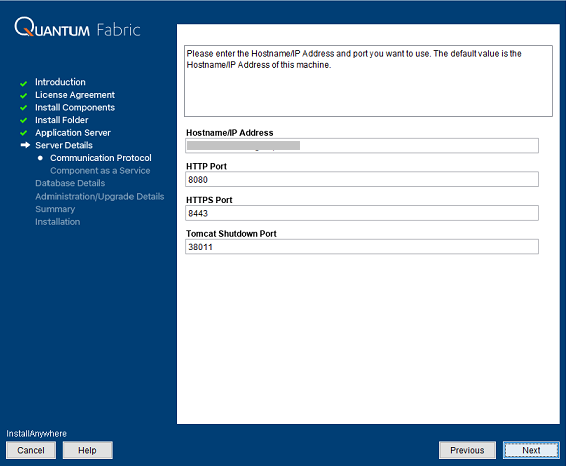
Task: Click the bullet beside Communication Protocol
Action: pyautogui.click(x=40, y=158)
